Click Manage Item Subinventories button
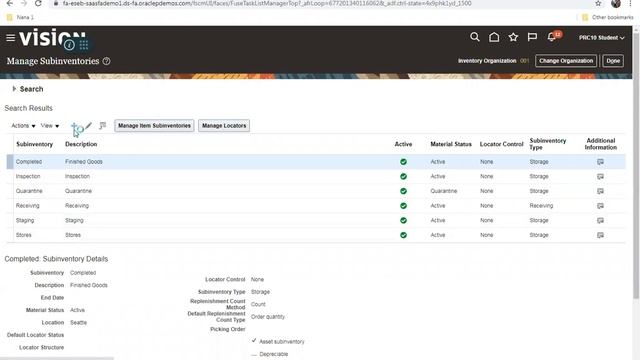This screenshot has width=640, height=360. click(x=154, y=126)
